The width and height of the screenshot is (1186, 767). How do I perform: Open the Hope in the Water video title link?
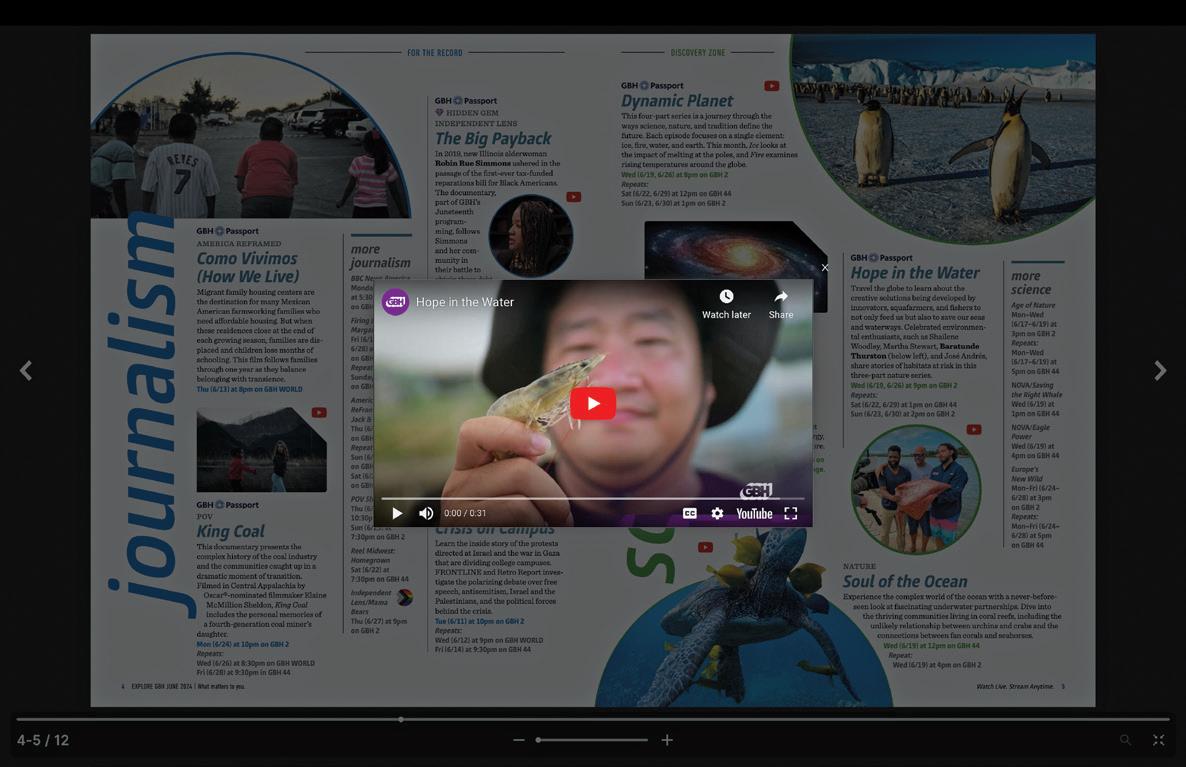click(x=464, y=302)
